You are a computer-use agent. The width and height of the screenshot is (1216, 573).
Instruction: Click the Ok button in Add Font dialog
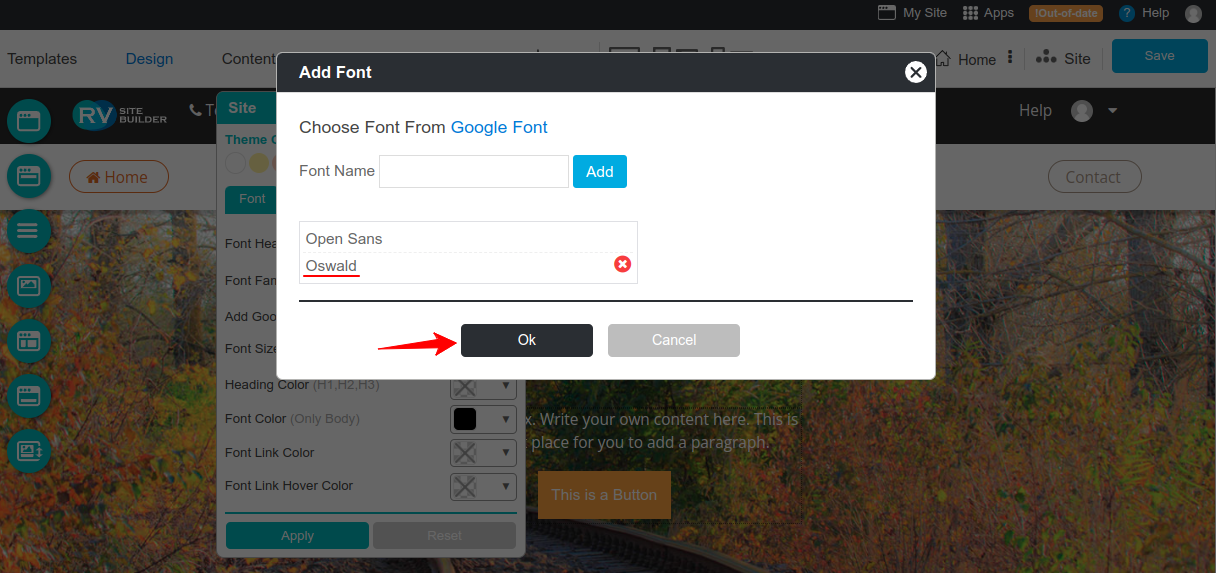(x=527, y=340)
